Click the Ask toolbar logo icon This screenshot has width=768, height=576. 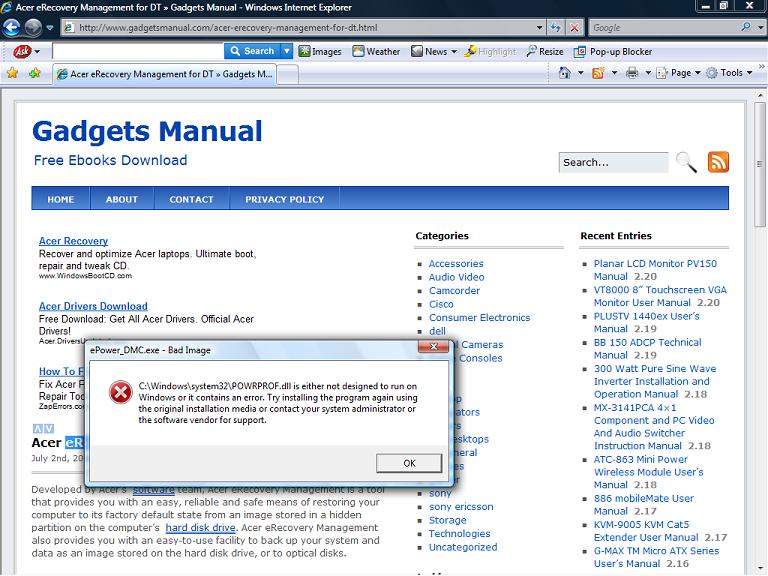[x=22, y=51]
